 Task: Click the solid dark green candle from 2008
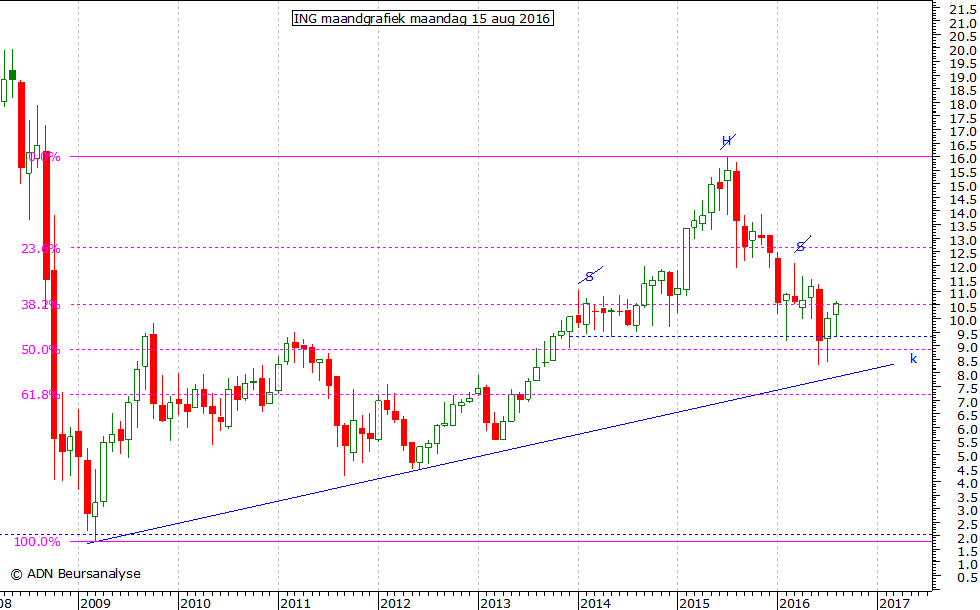click(x=12, y=75)
